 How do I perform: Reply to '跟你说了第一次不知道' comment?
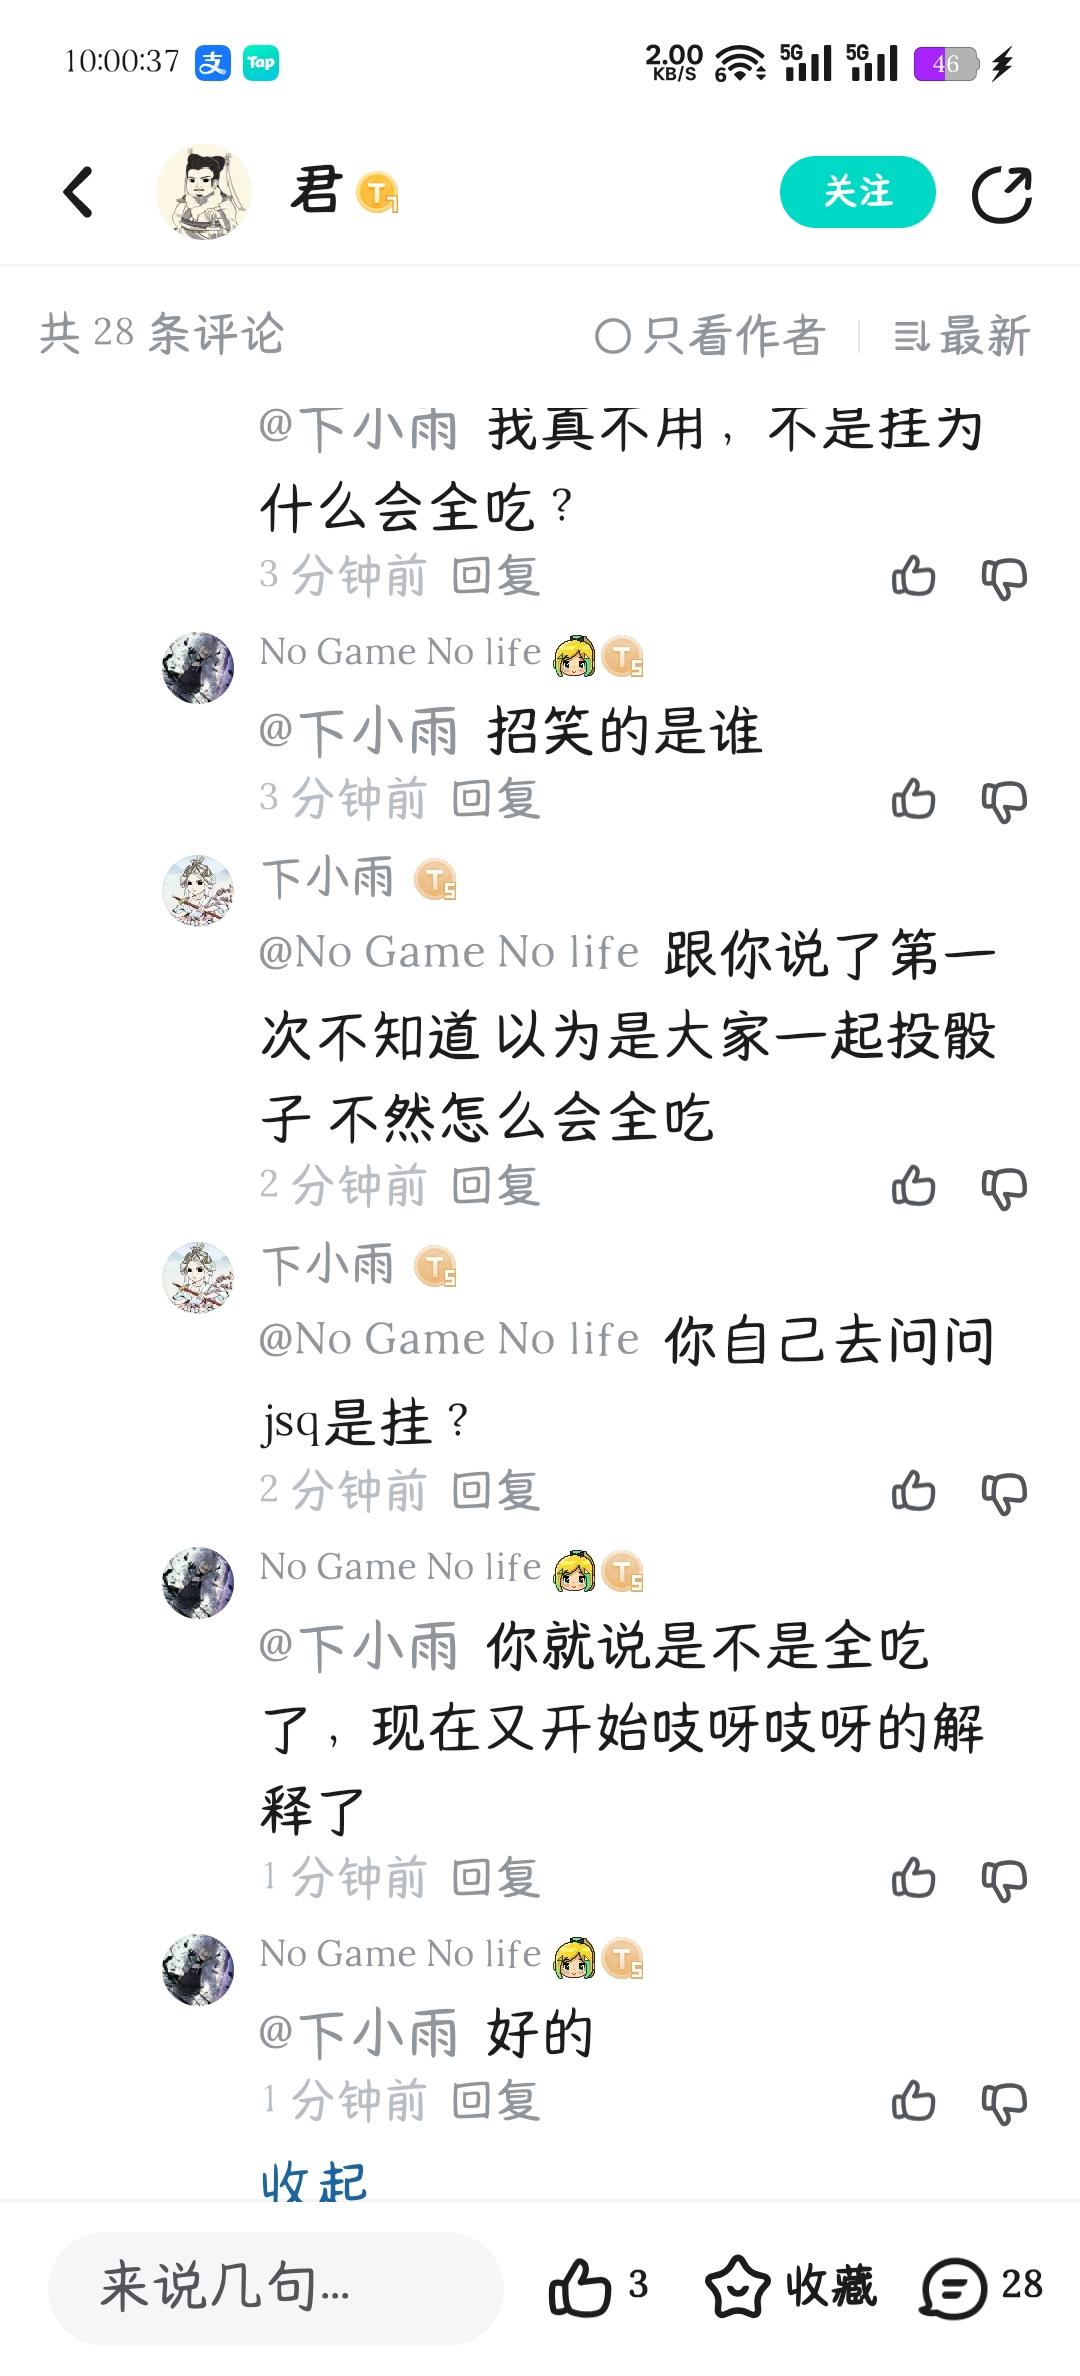(495, 1186)
